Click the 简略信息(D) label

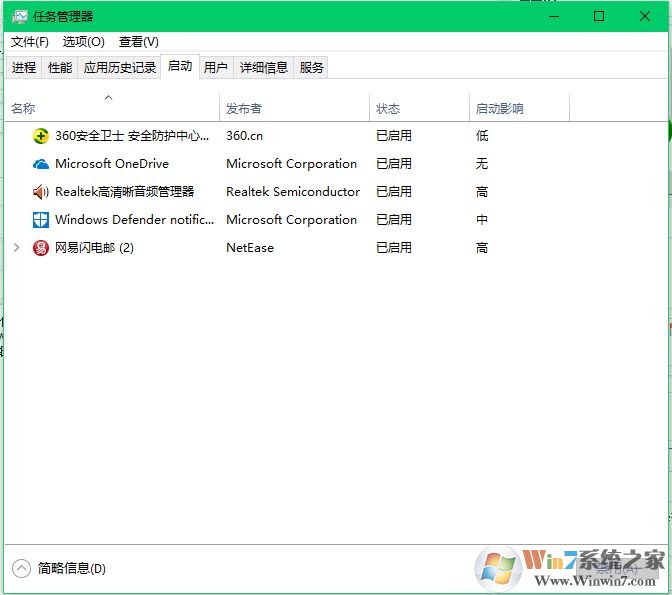click(72, 568)
